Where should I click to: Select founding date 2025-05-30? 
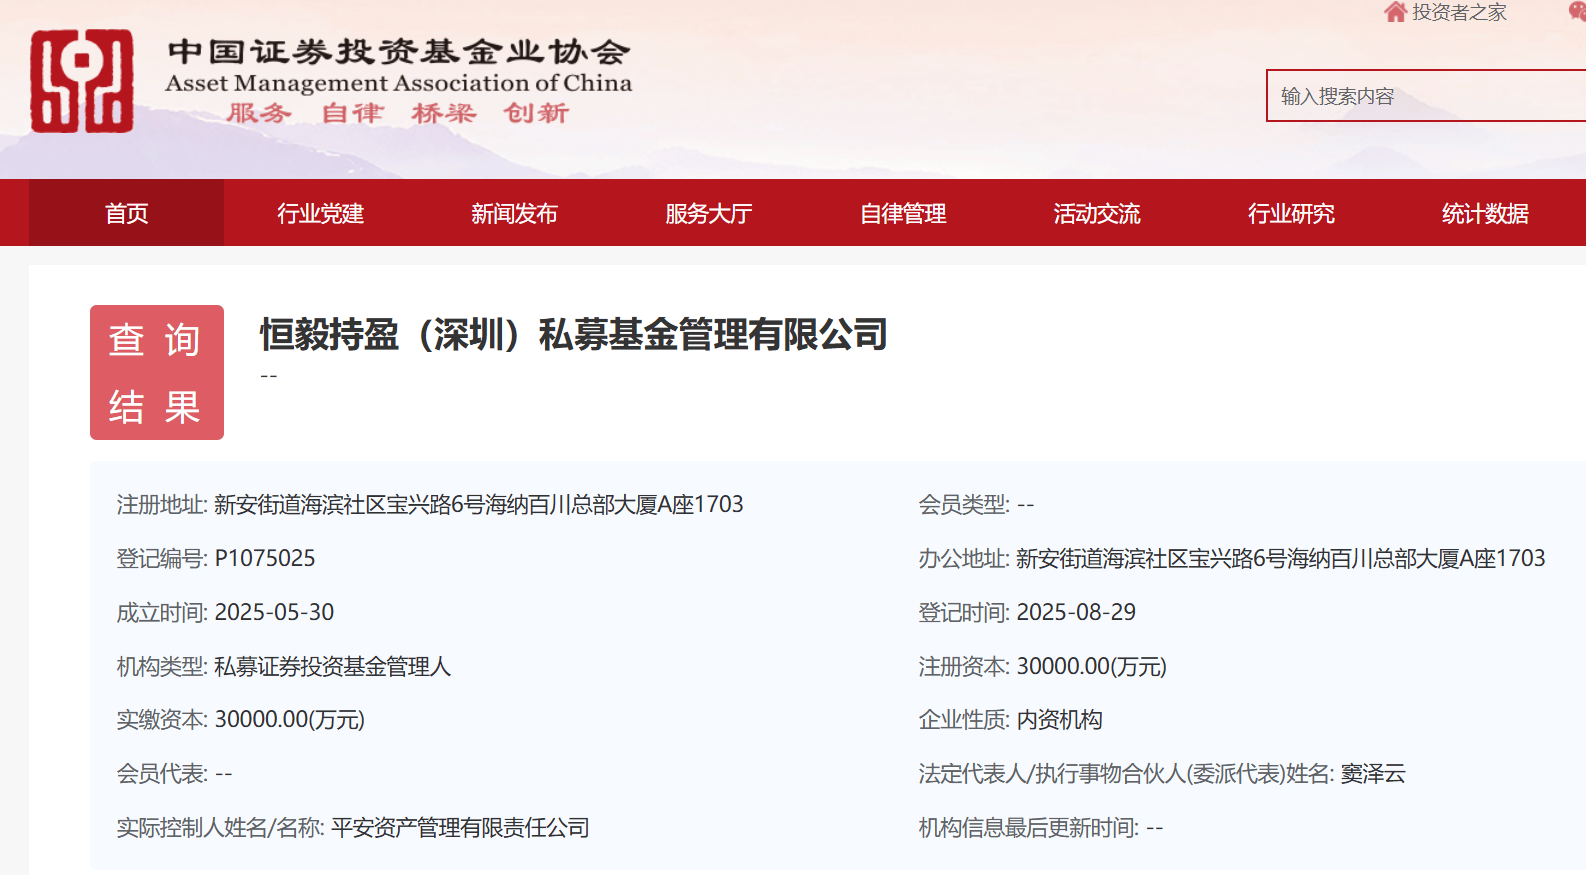274,612
